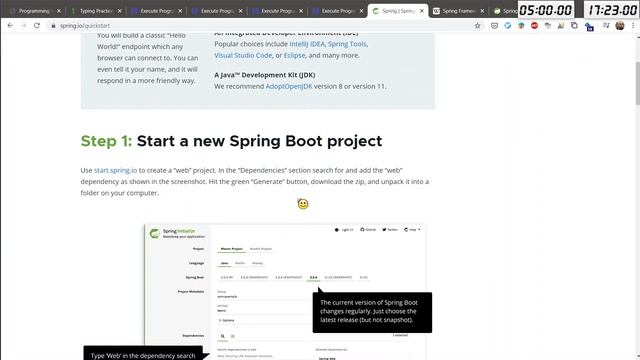Switch to the Spring Framework tab
Screen dimensions: 640x360
pyautogui.click(x=458, y=11)
